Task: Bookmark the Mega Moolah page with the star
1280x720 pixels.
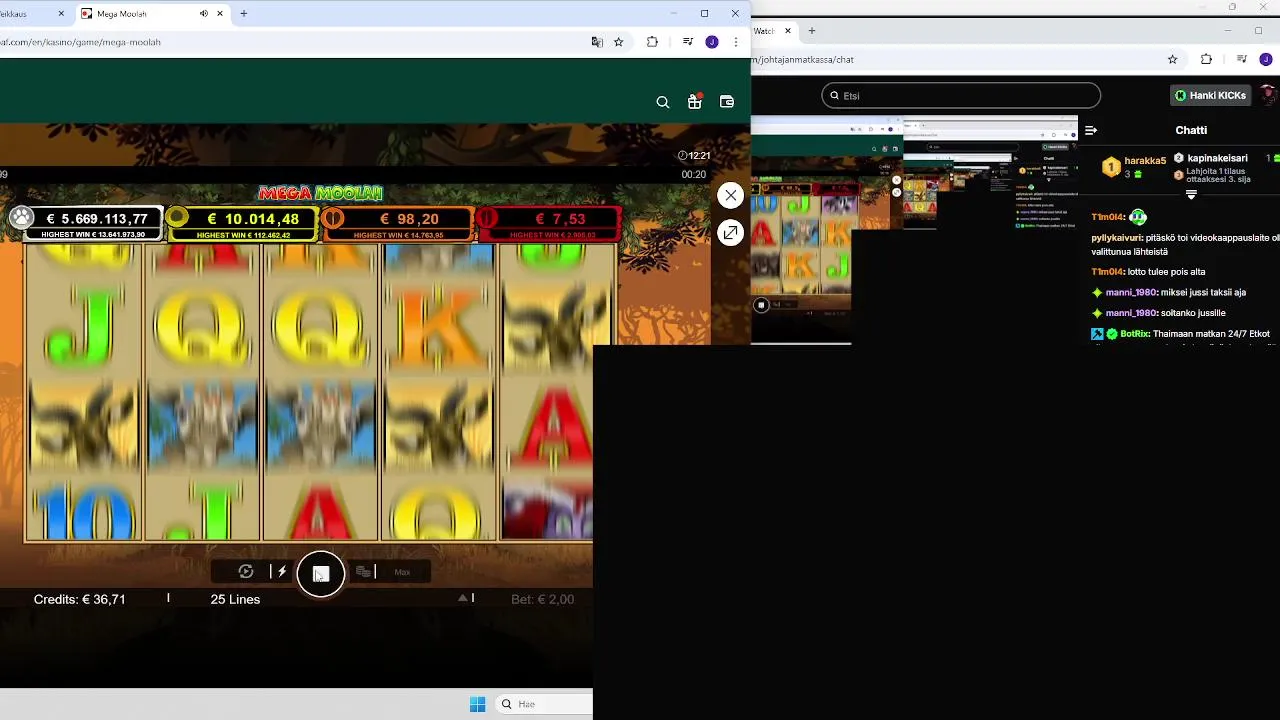Action: [x=619, y=42]
